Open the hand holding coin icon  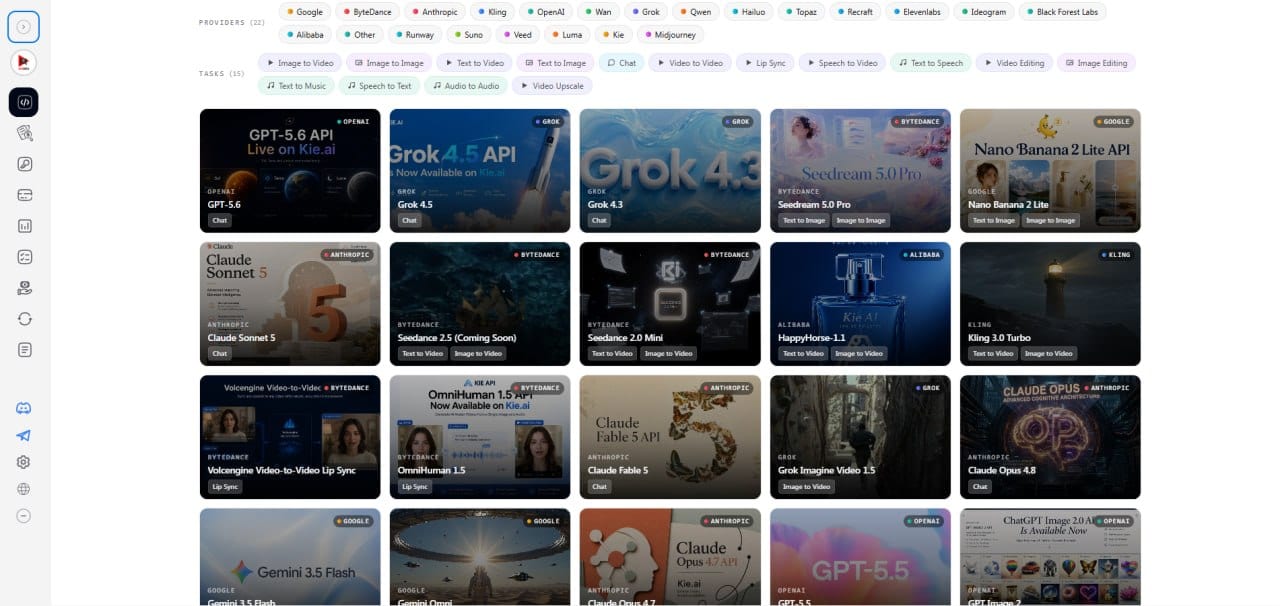(24, 288)
